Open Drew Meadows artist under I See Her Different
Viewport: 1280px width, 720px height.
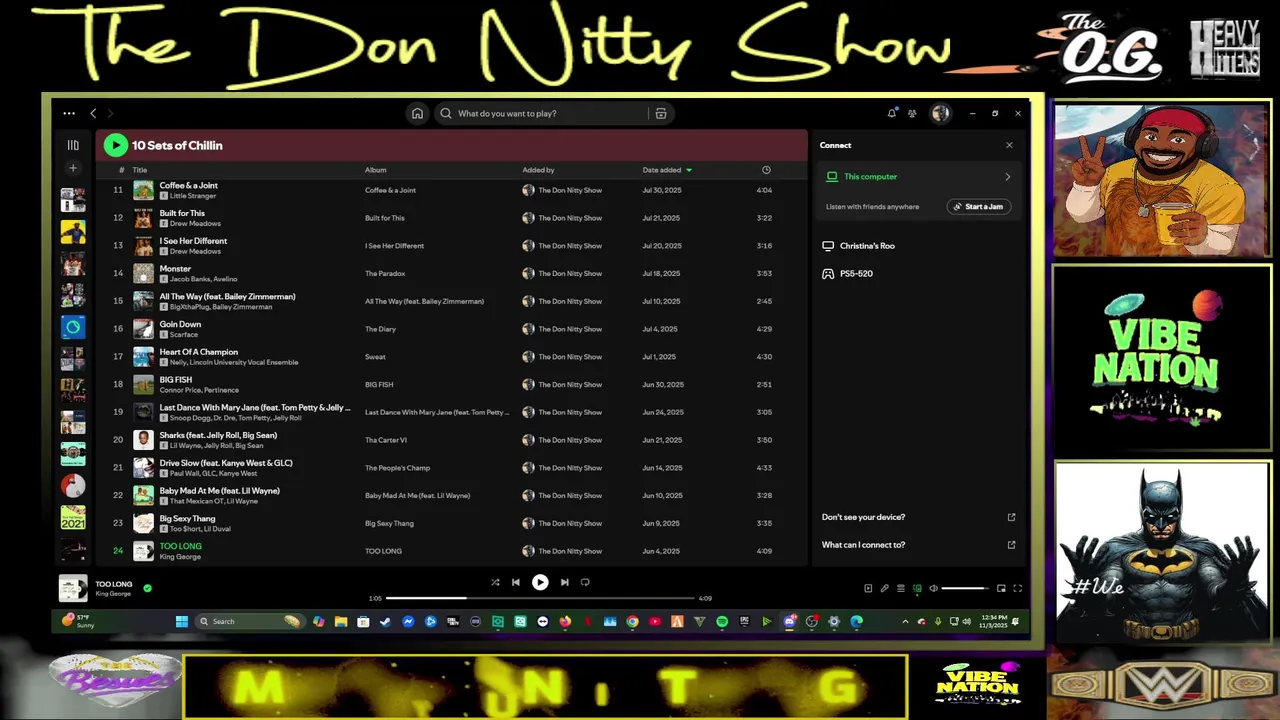[195, 251]
